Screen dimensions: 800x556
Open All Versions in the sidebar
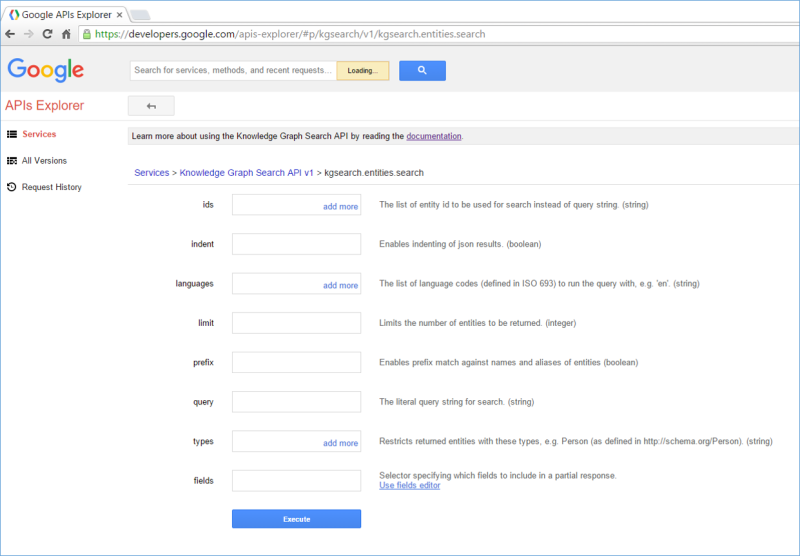click(x=44, y=161)
